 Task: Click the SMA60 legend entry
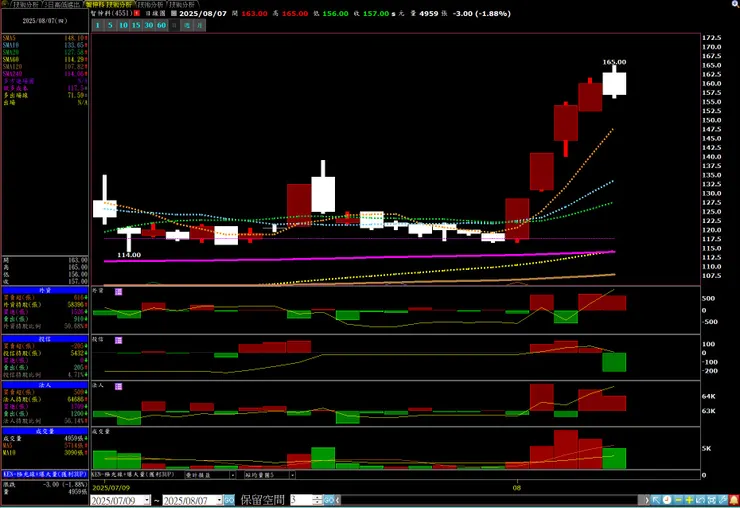click(x=45, y=59)
